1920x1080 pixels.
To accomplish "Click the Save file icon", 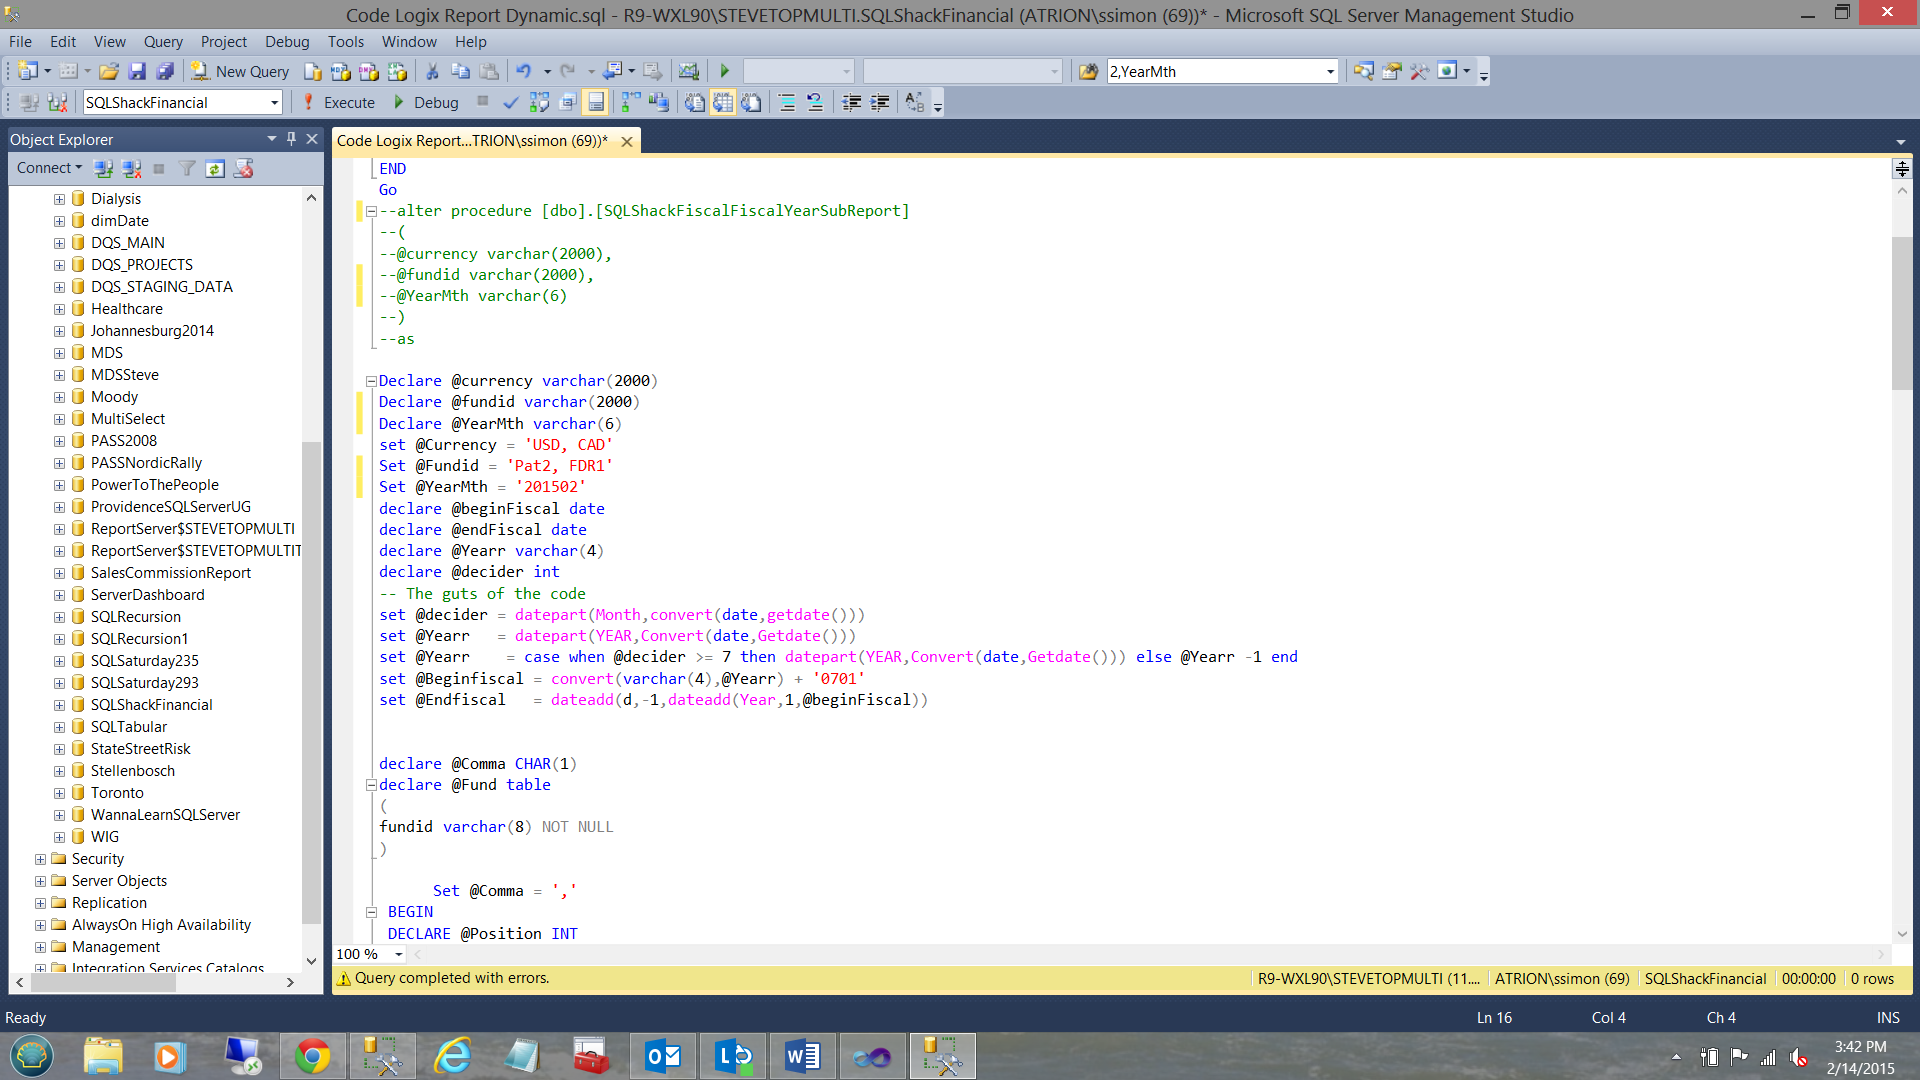I will point(137,71).
